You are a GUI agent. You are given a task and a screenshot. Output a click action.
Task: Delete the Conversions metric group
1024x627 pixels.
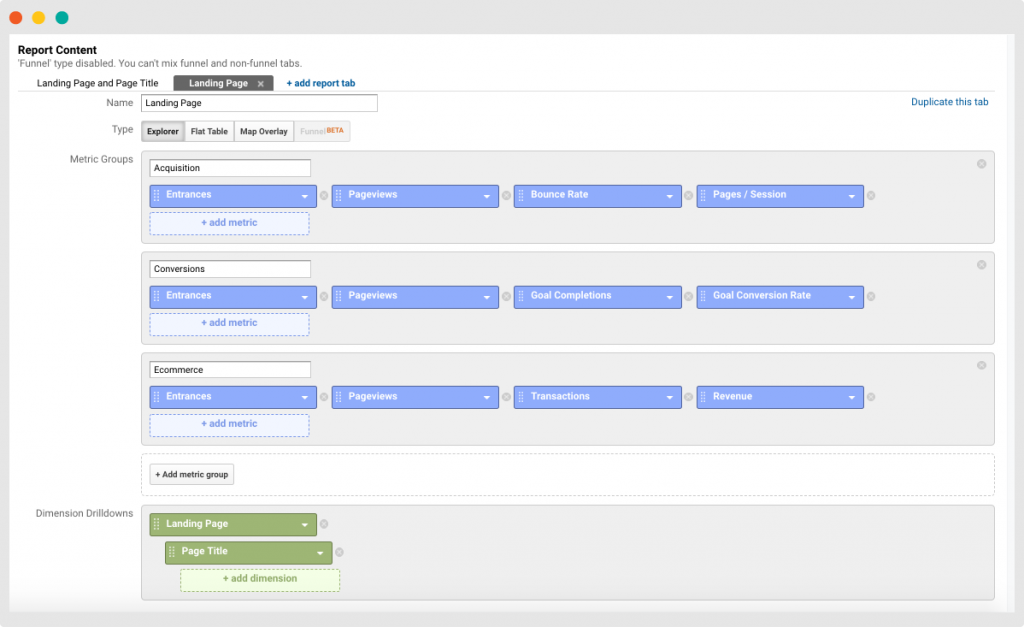tap(981, 265)
